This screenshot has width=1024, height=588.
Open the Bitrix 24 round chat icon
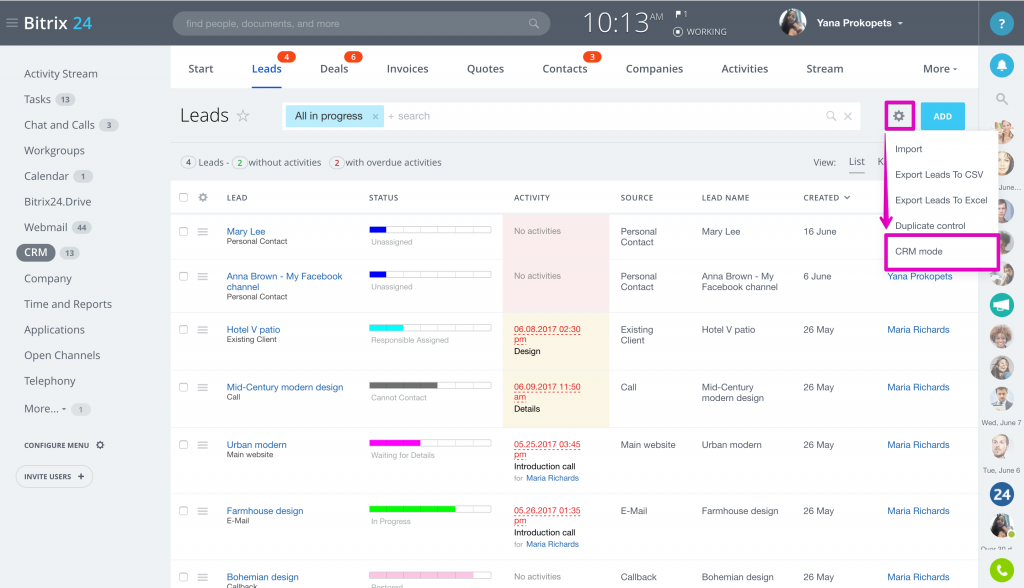coord(1001,495)
